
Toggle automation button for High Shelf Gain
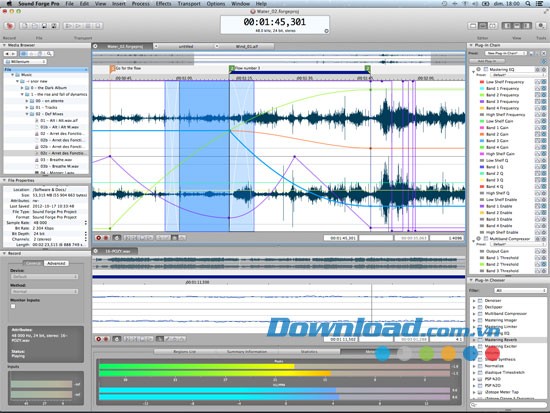[x=543, y=154]
